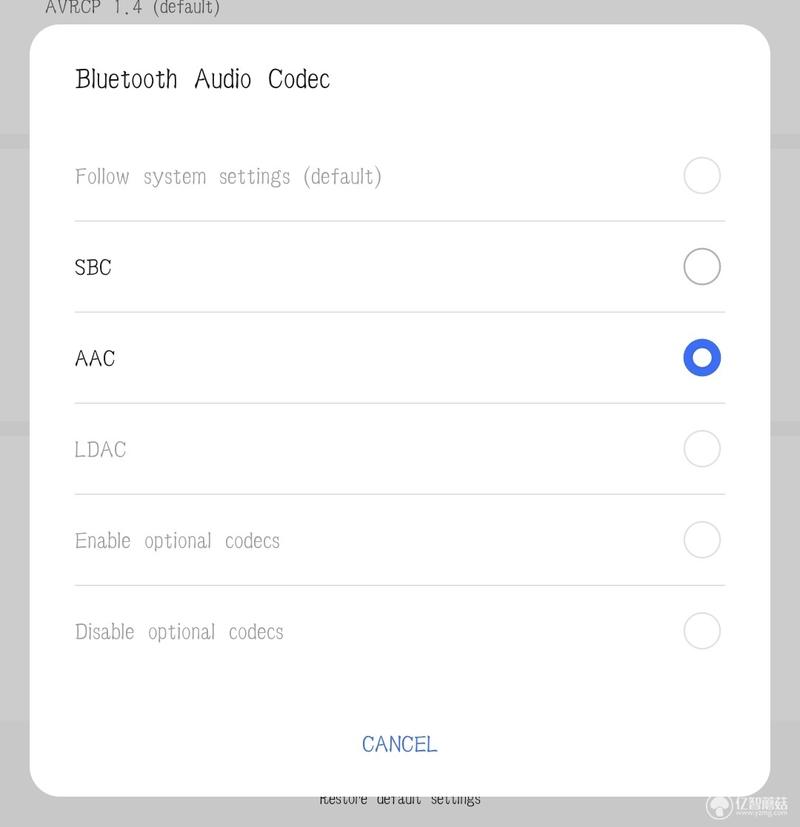800x827 pixels.
Task: Click the word Codec in the dialog title
Action: [x=299, y=80]
